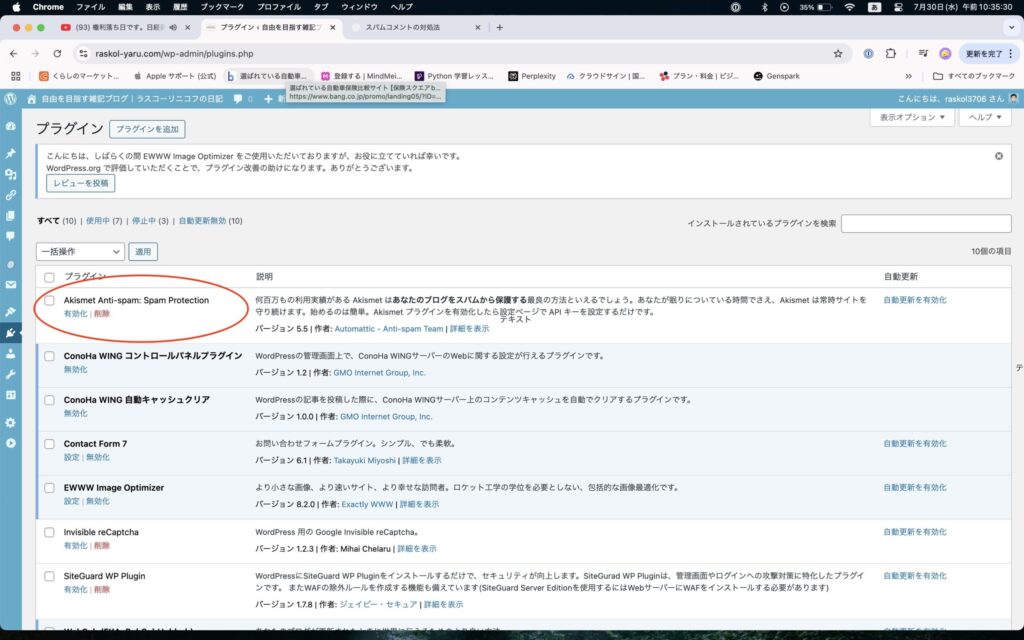Open the Chrome apps grid icon
Image resolution: width=1024 pixels, height=640 pixels.
coord(16,76)
